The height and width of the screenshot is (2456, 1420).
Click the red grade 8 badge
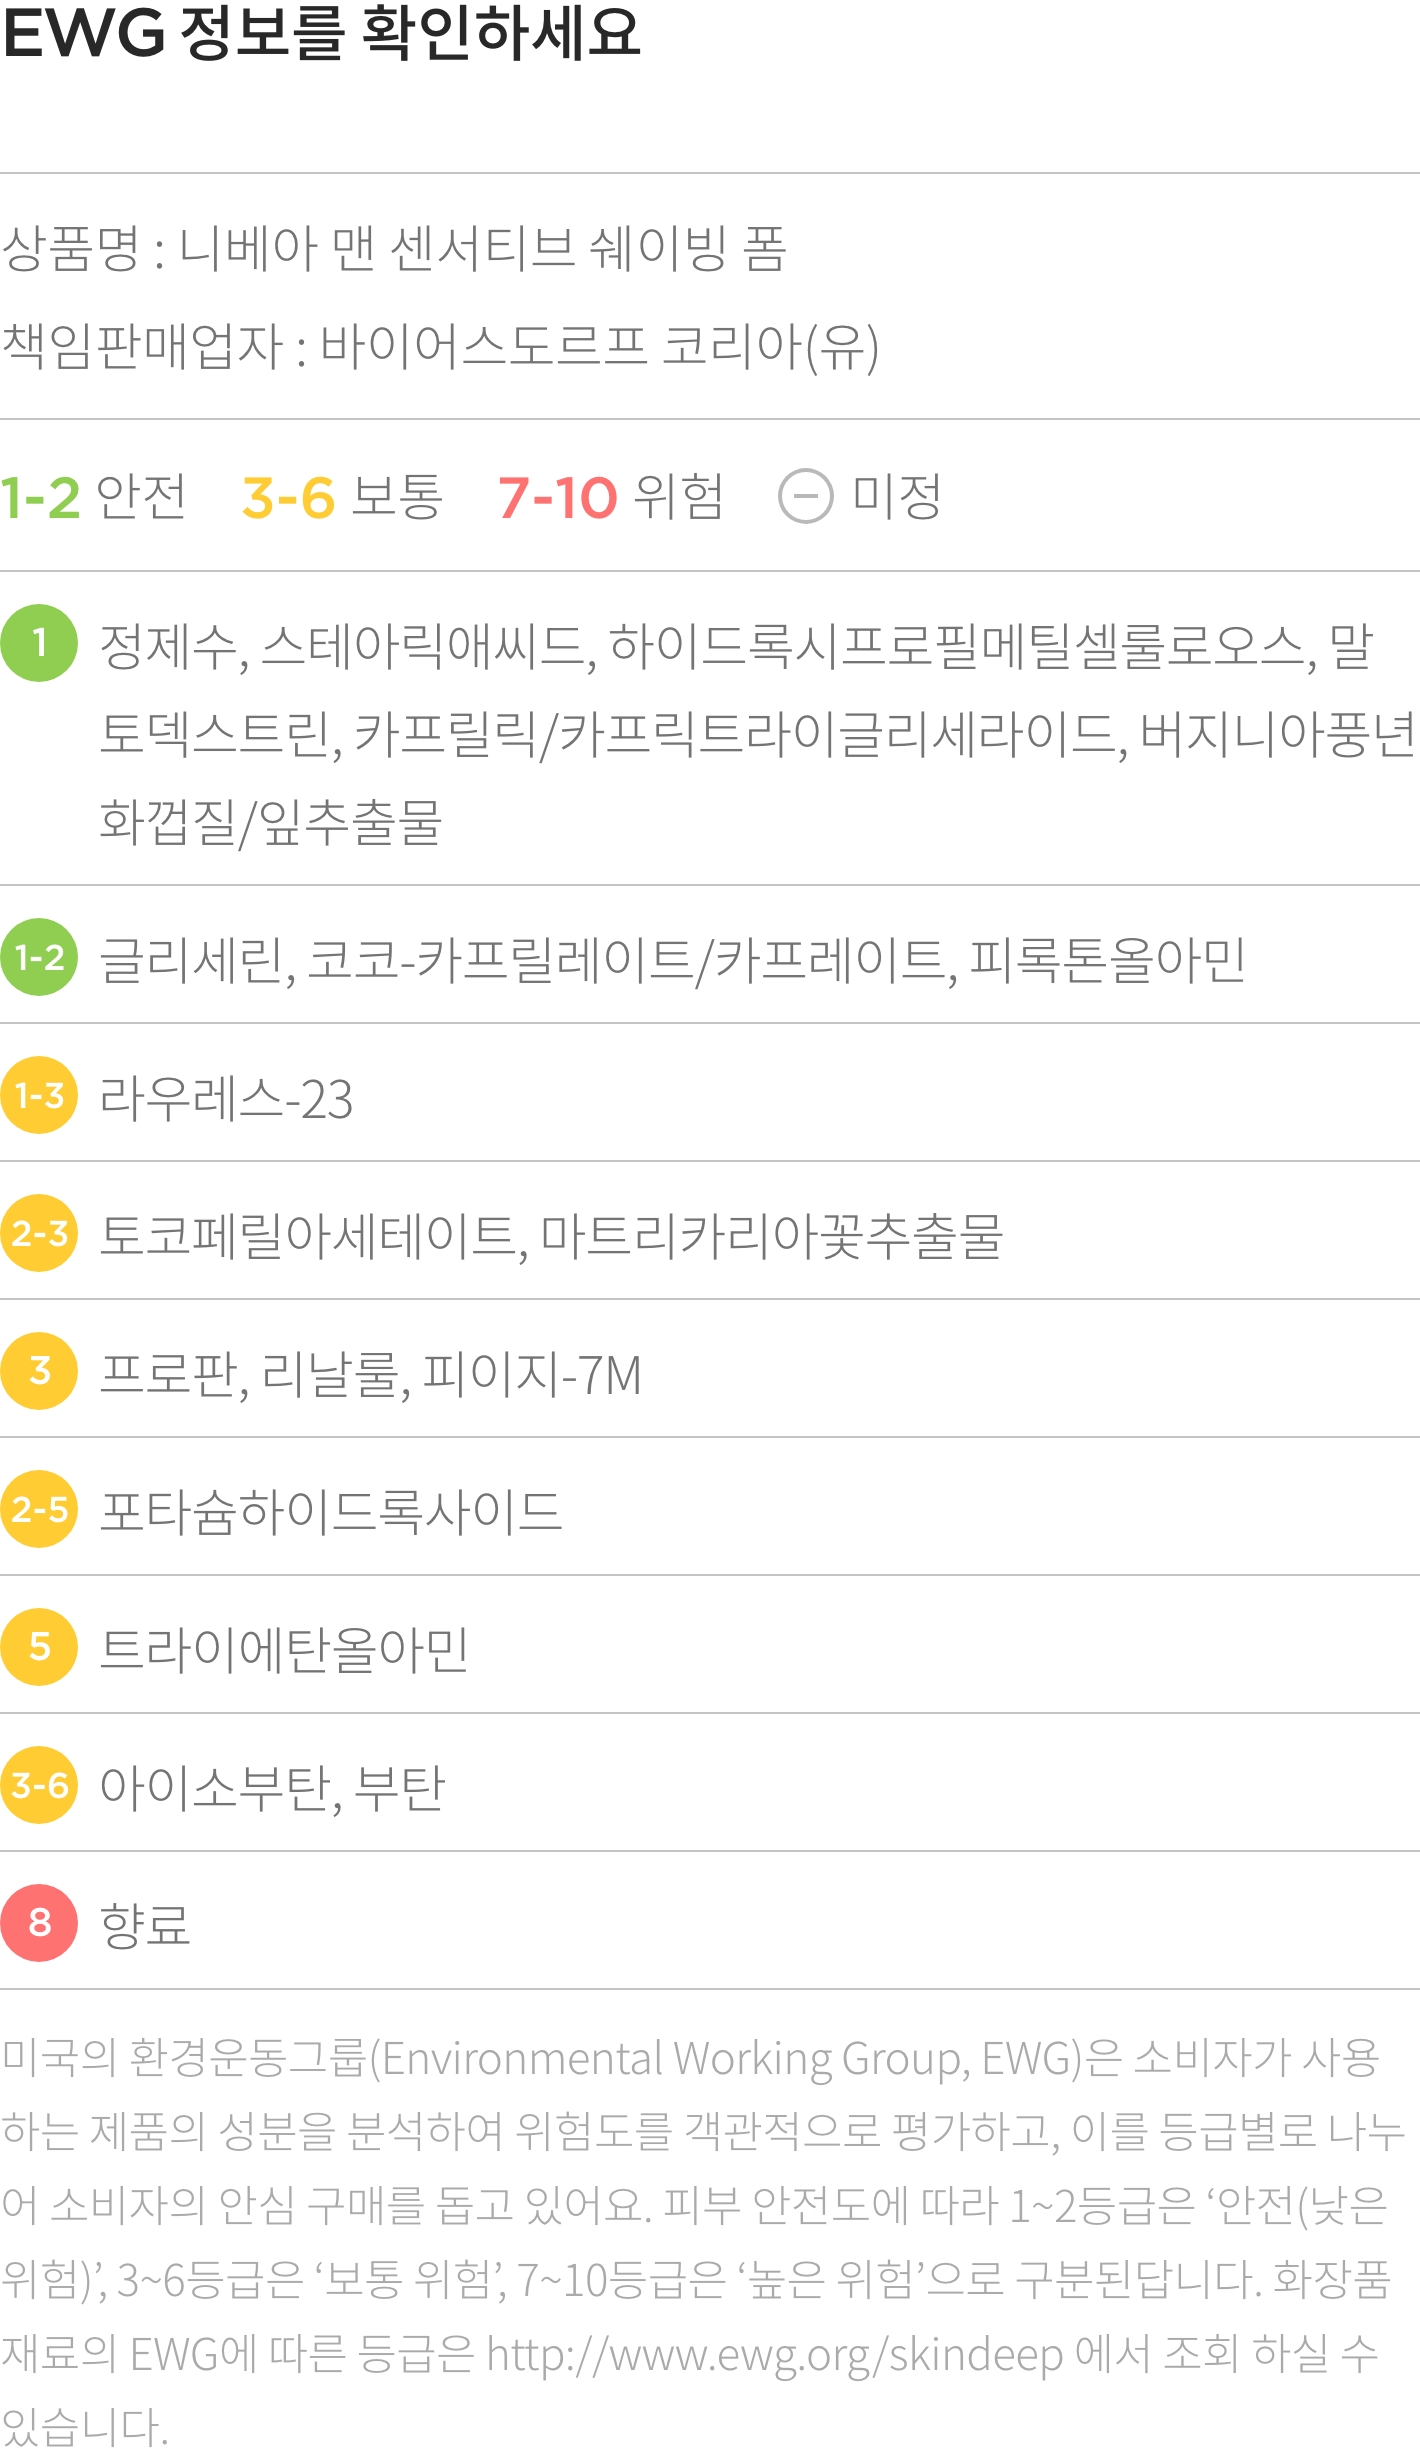click(x=39, y=1923)
